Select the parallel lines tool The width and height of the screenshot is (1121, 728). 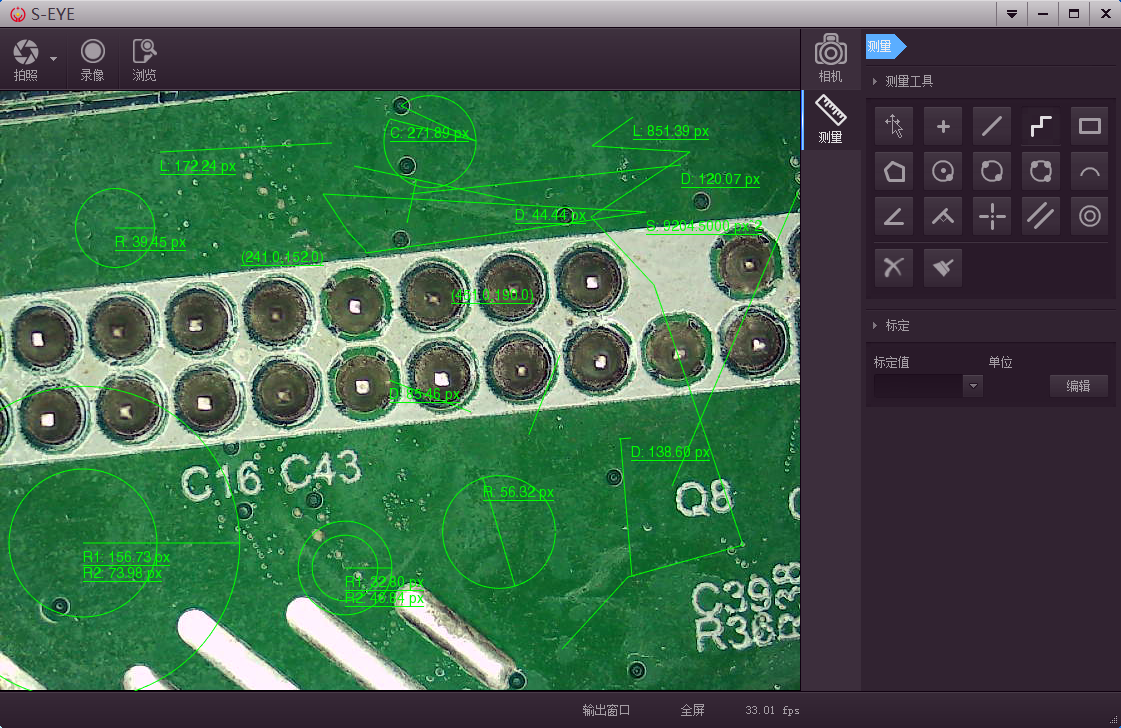coord(1040,216)
